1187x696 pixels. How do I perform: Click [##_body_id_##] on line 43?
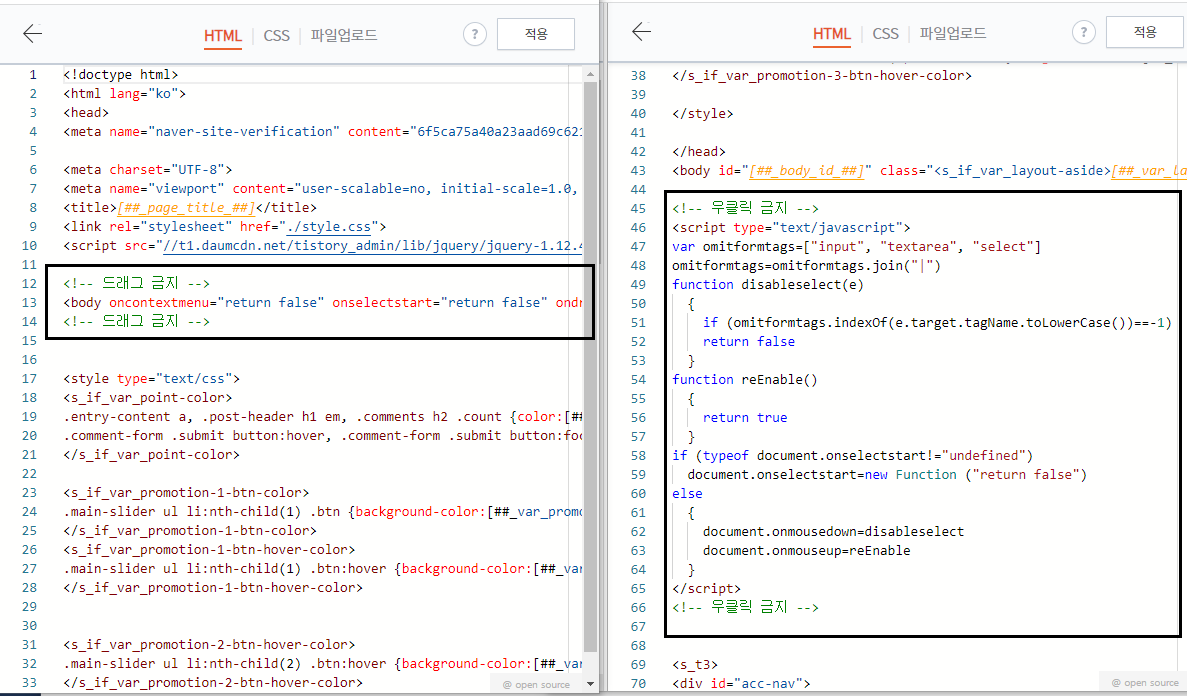coord(806,170)
